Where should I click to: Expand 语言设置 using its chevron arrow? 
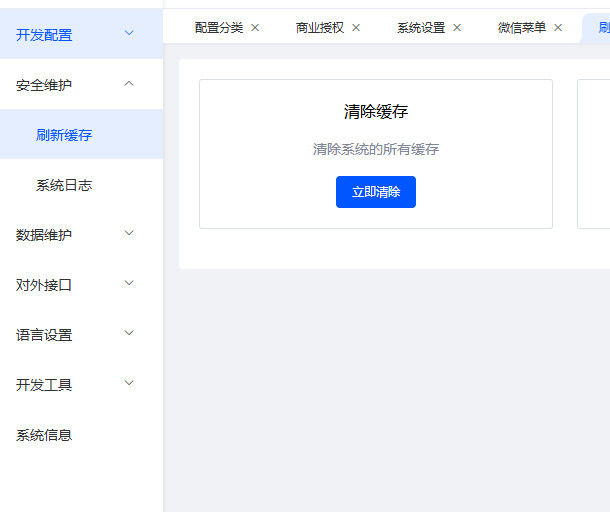point(128,334)
